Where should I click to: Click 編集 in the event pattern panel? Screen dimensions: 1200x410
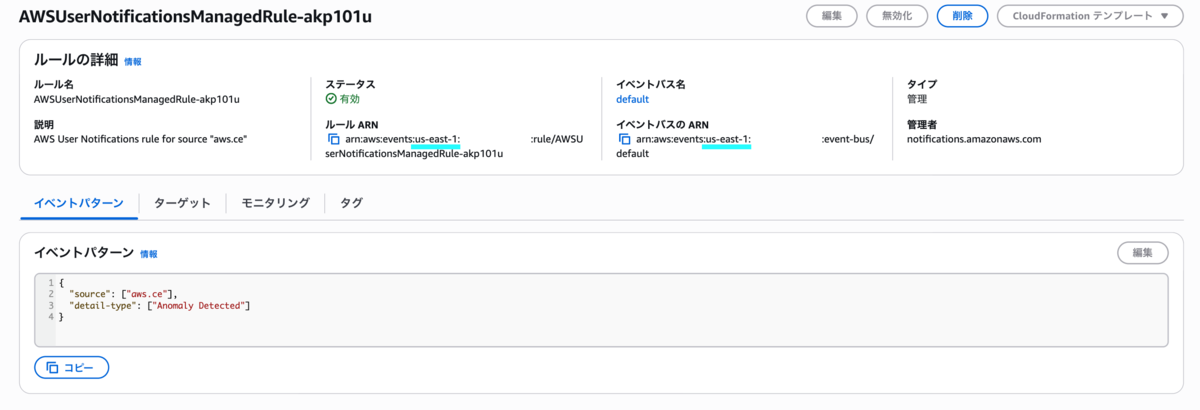point(1142,254)
